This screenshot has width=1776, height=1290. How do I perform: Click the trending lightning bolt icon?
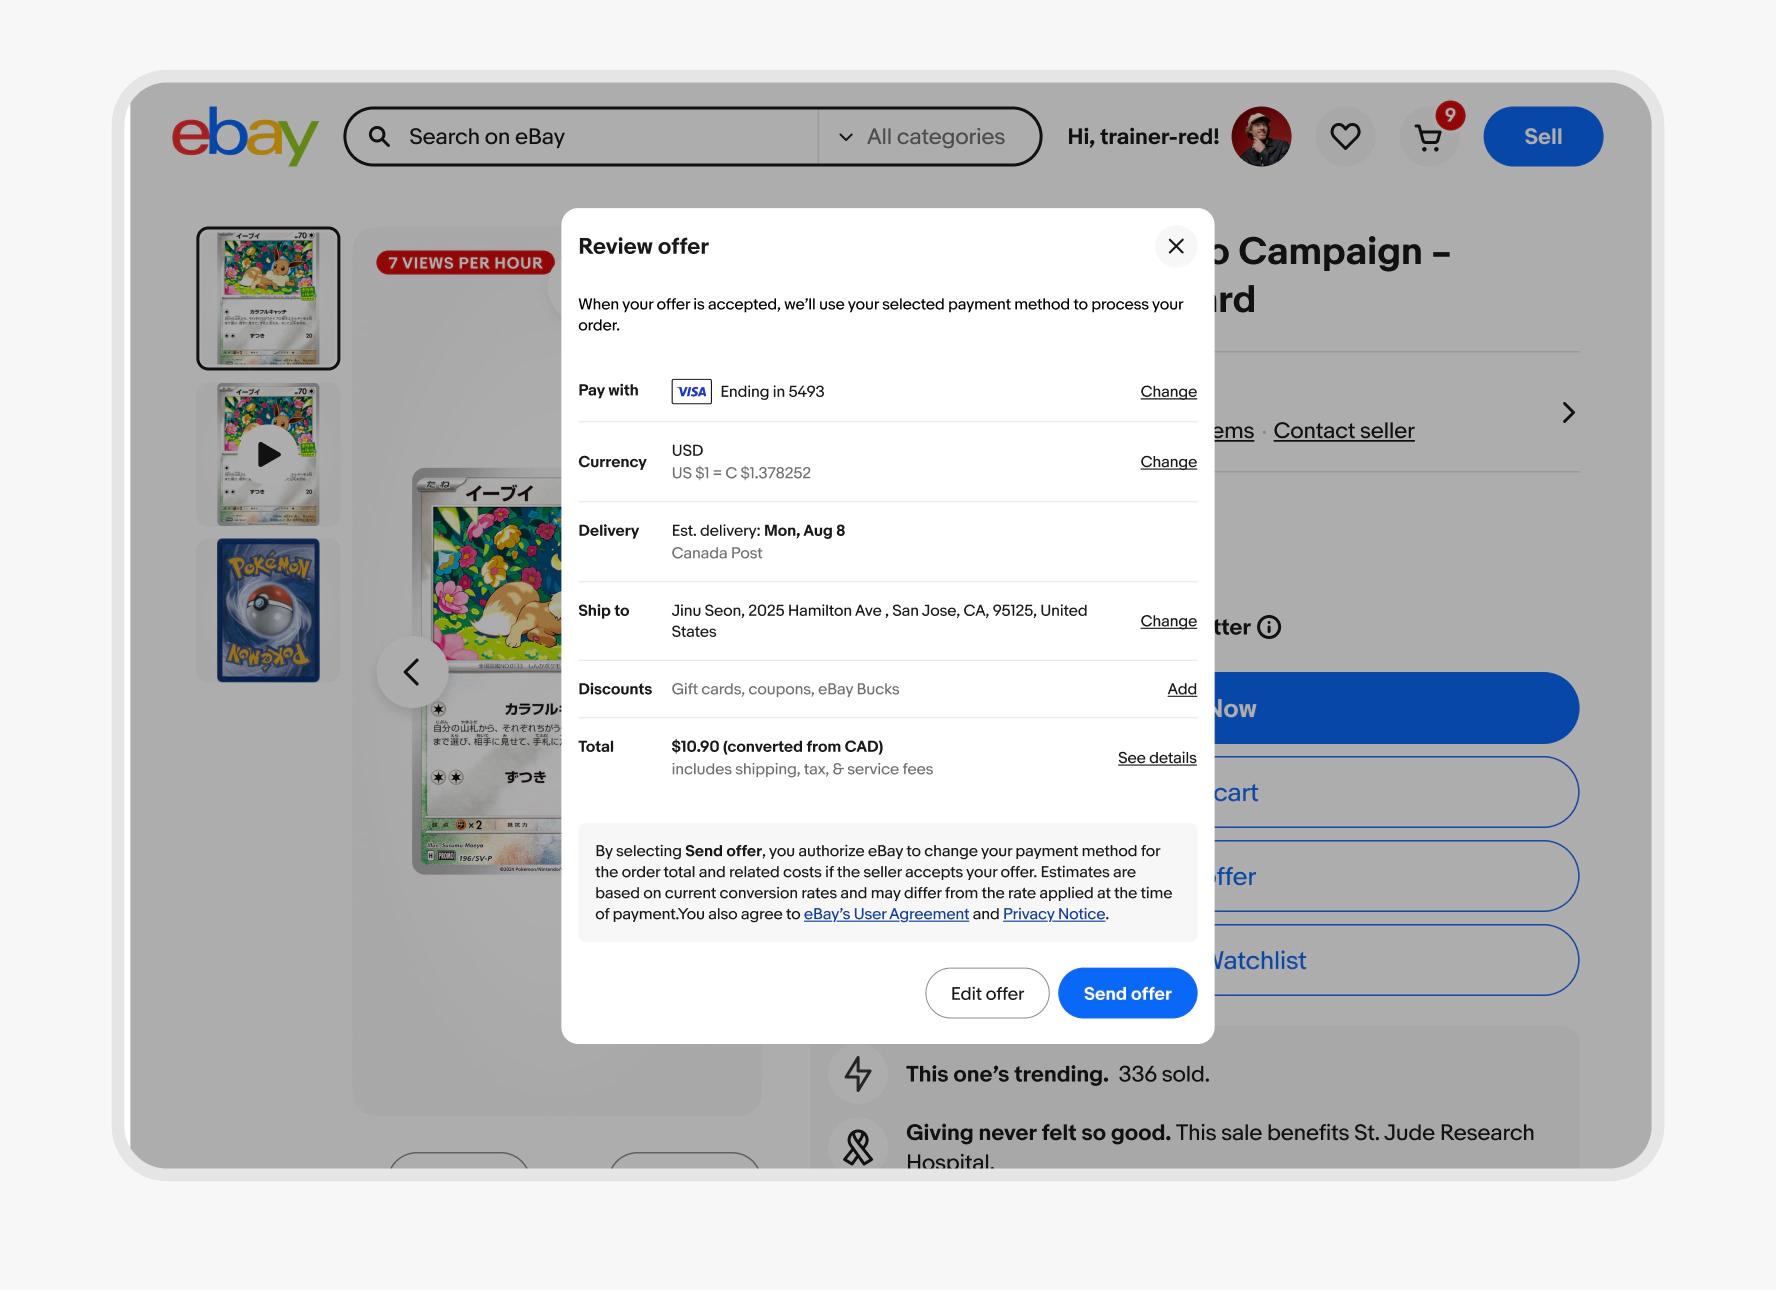point(858,1074)
